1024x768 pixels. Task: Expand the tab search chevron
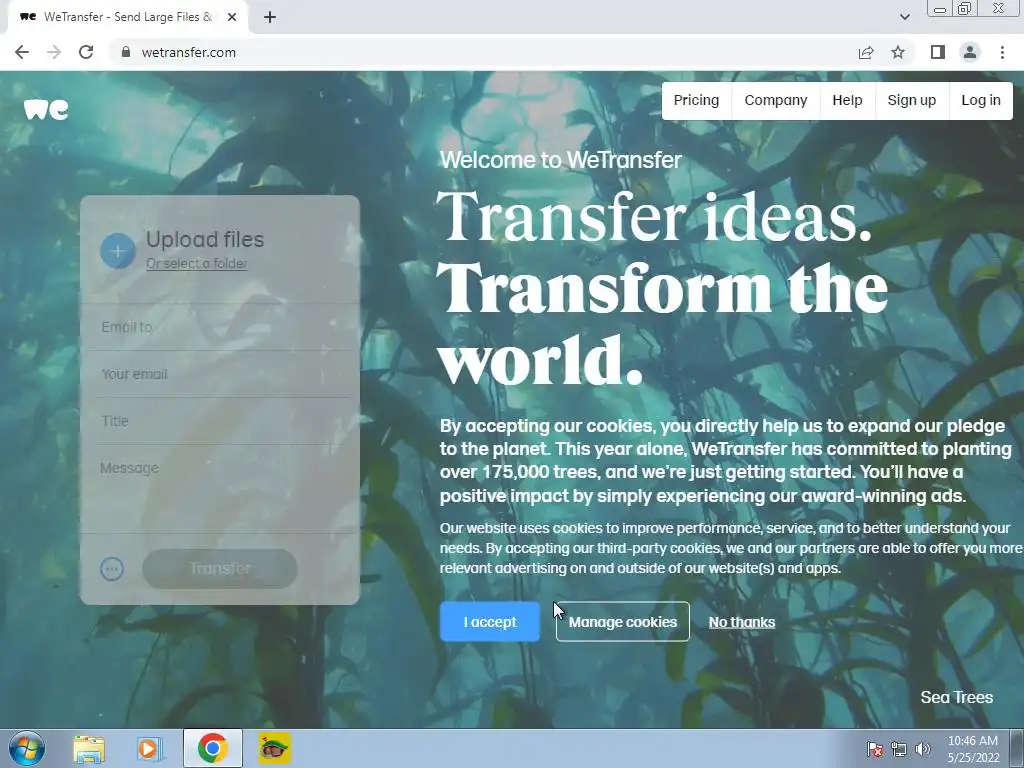pos(904,17)
